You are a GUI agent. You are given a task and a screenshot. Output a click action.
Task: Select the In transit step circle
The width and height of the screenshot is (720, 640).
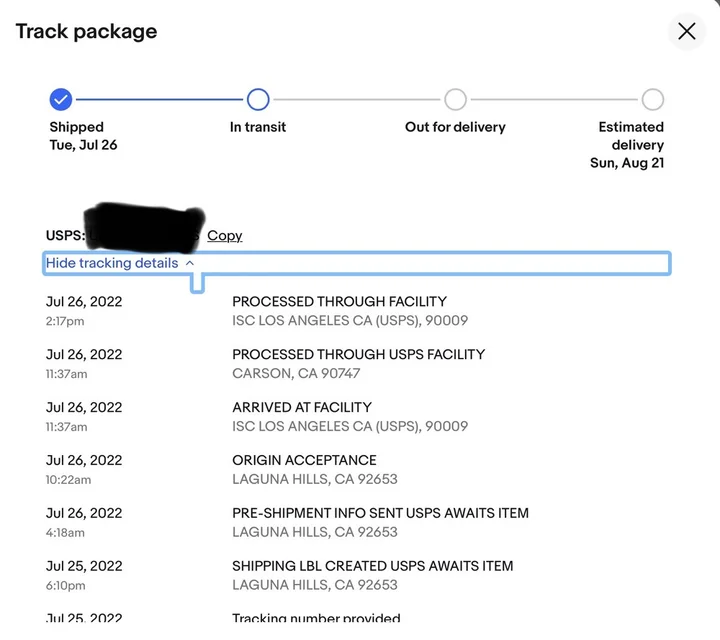coord(258,99)
